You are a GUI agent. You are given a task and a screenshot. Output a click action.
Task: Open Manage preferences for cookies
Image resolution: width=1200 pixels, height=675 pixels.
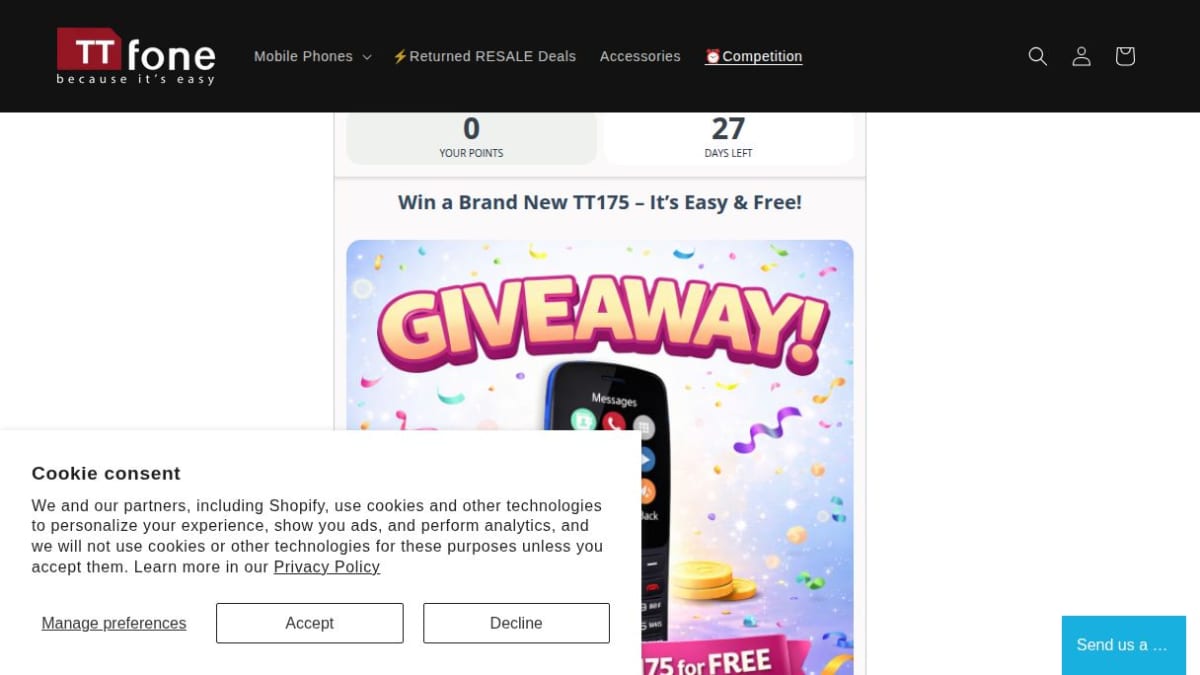tap(114, 623)
